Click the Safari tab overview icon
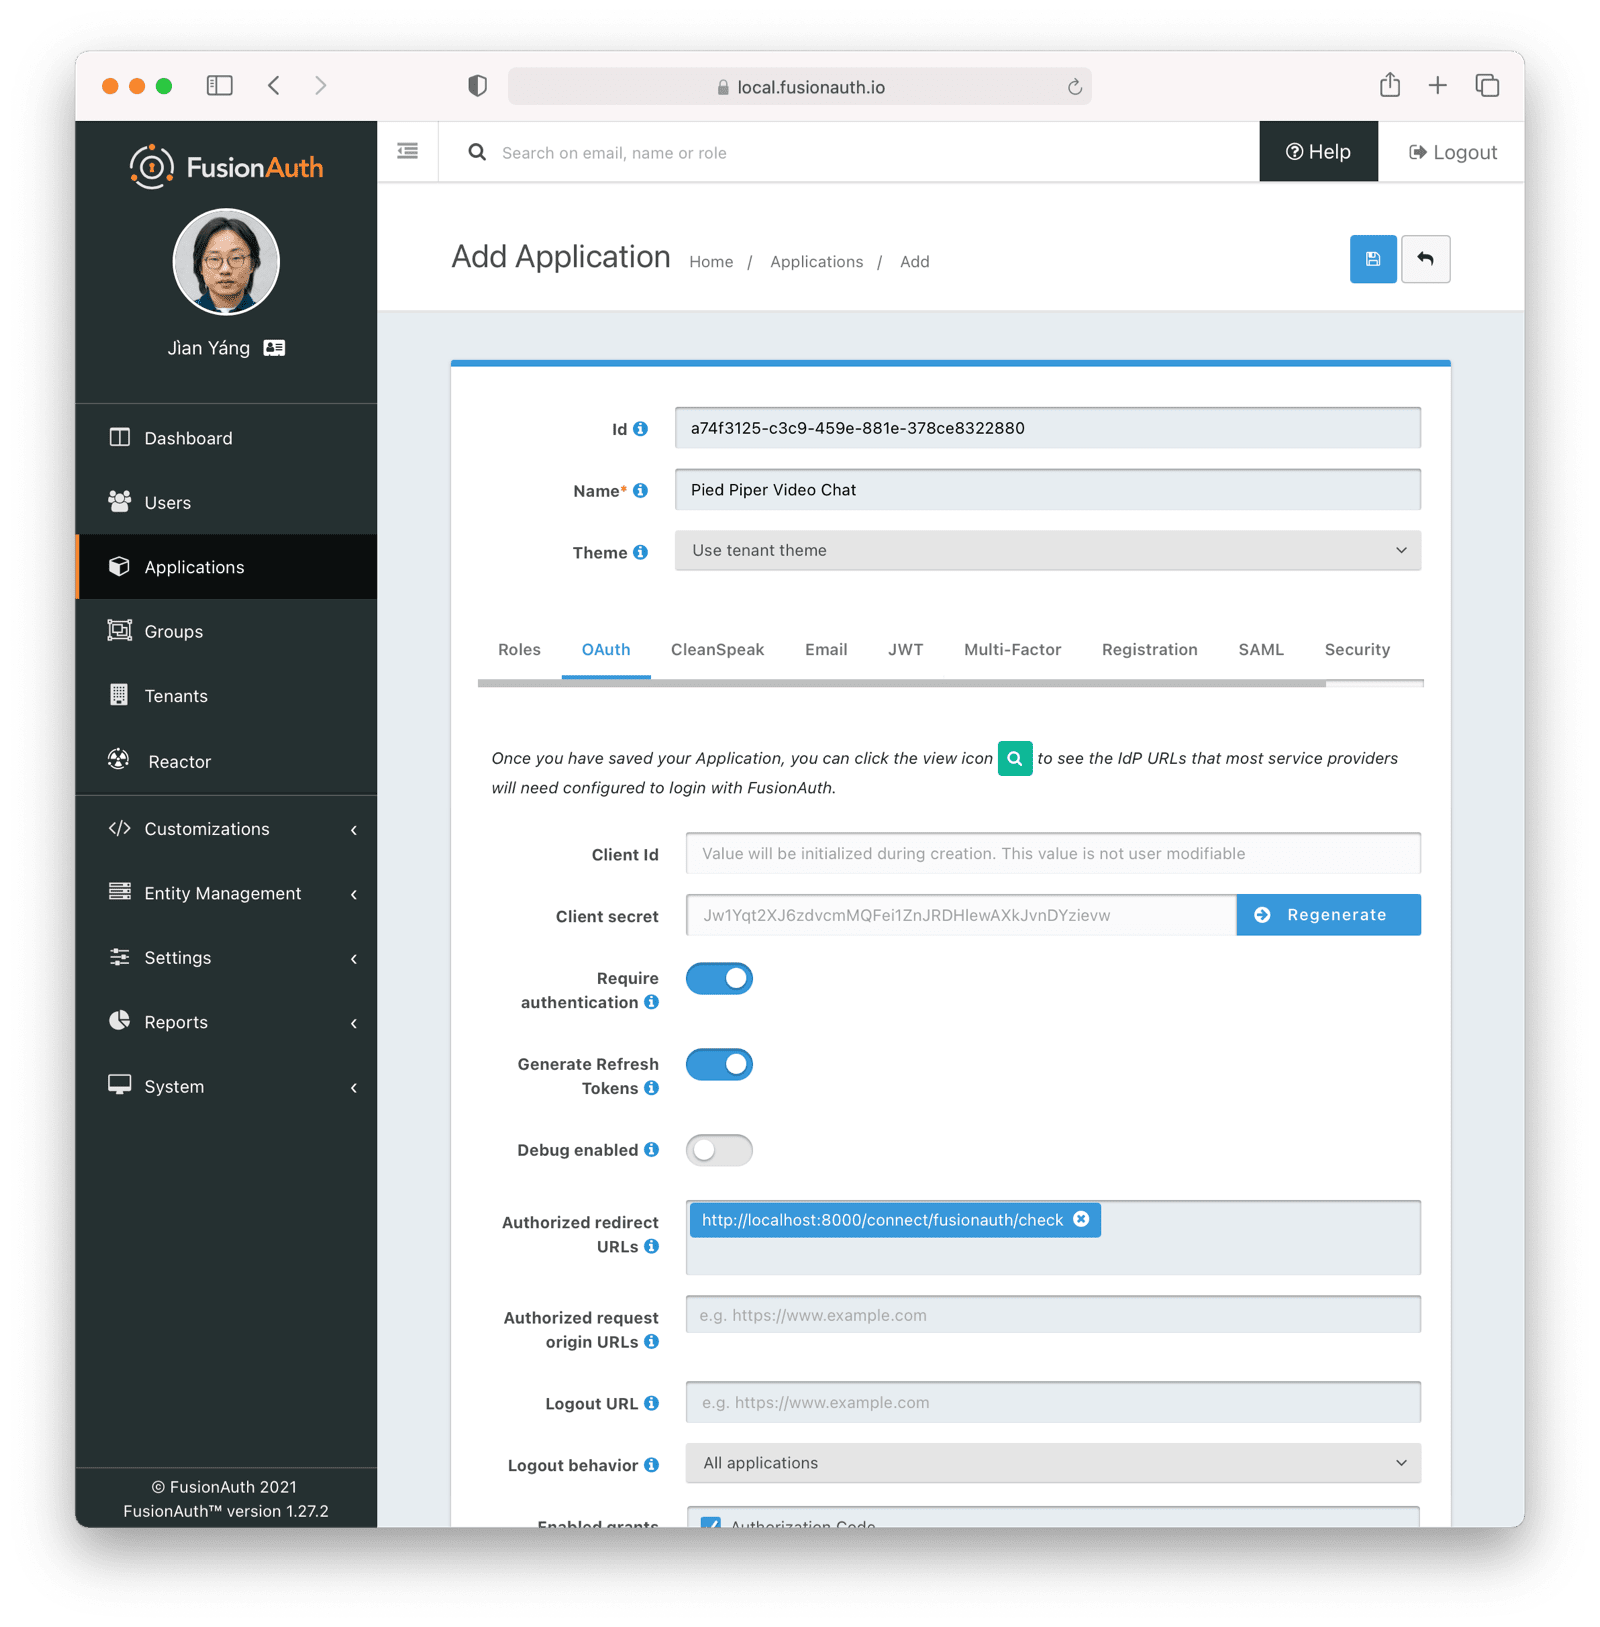The width and height of the screenshot is (1600, 1627). [x=1487, y=86]
